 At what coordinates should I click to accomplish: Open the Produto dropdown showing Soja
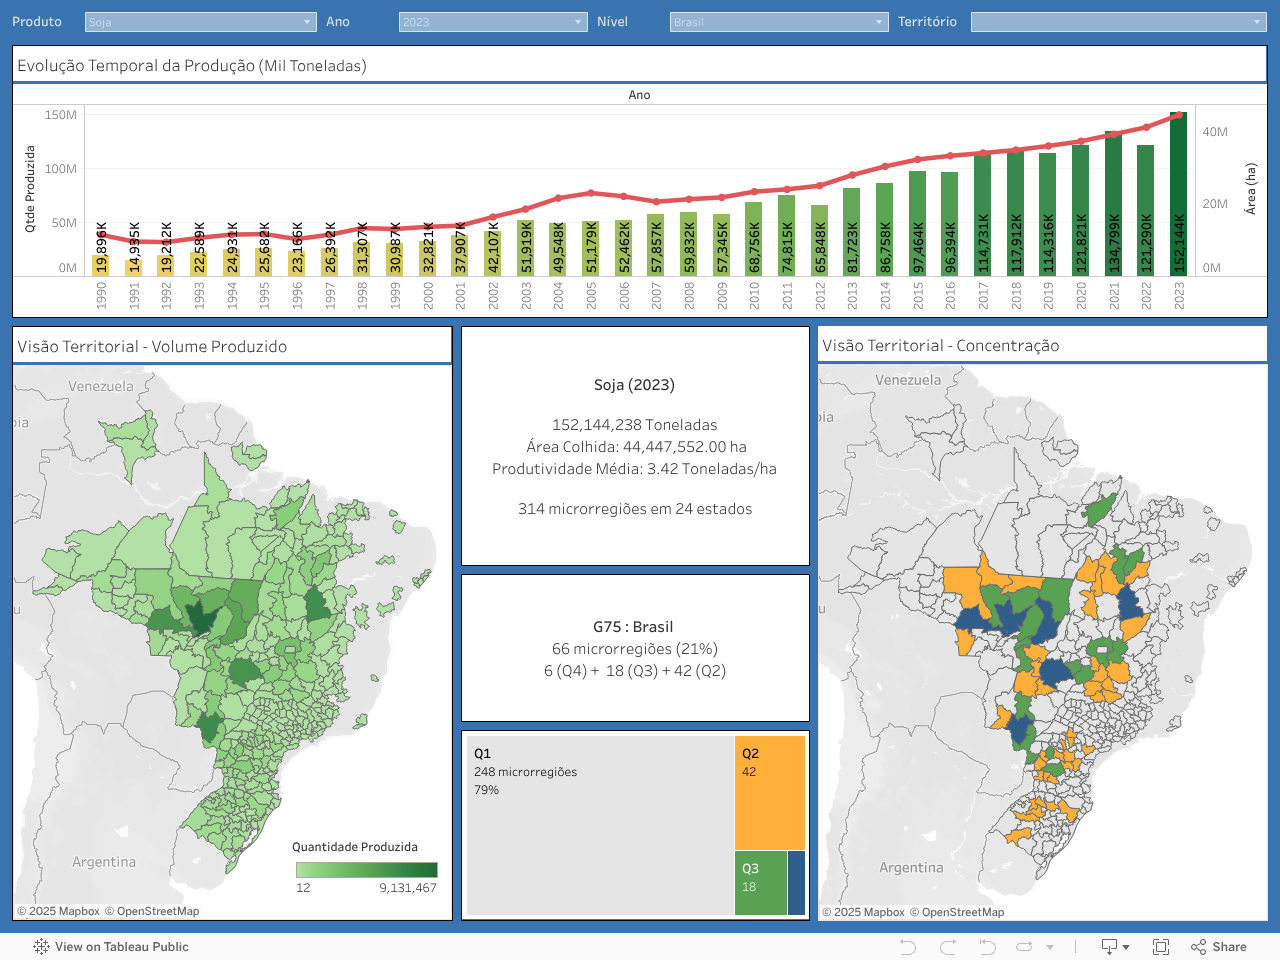pos(200,22)
